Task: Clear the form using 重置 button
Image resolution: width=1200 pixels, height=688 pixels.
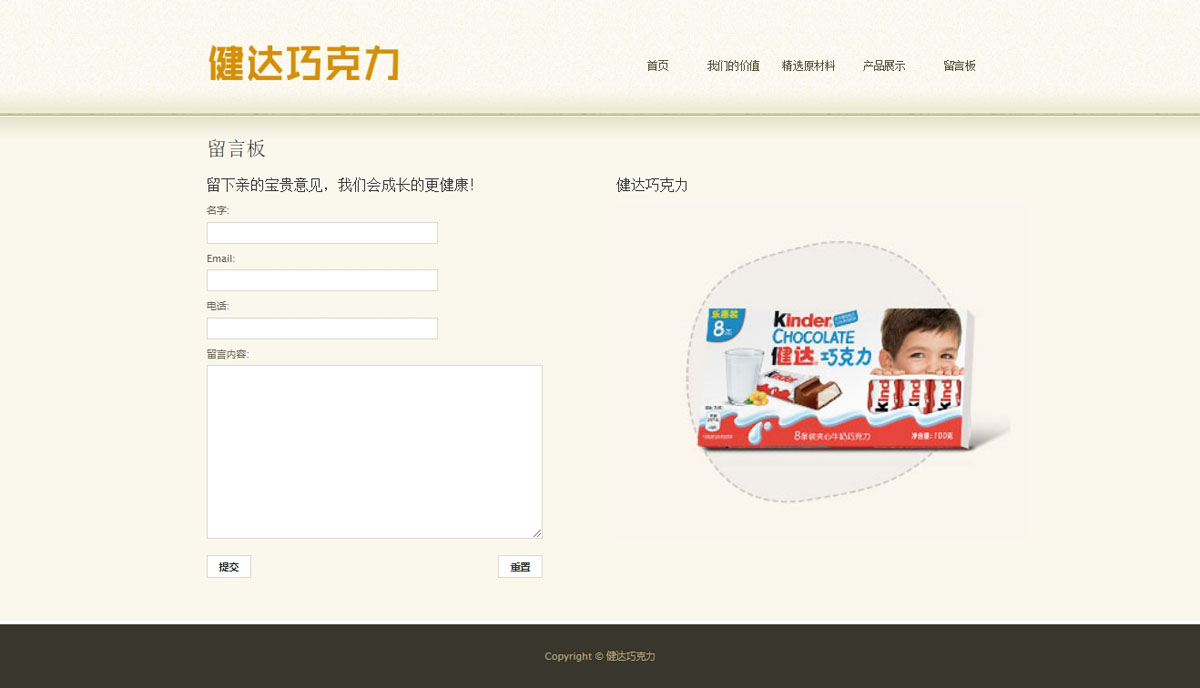Action: (x=520, y=567)
